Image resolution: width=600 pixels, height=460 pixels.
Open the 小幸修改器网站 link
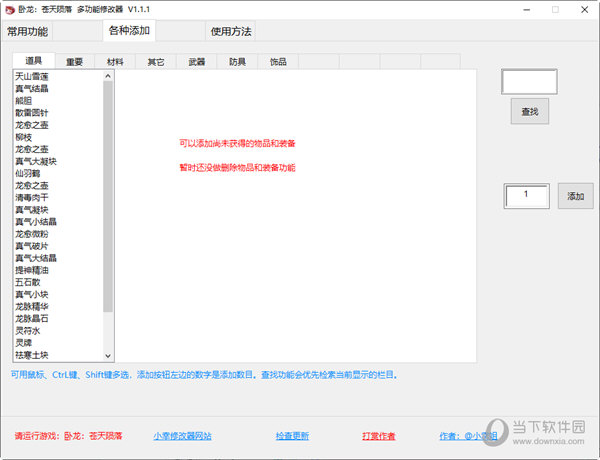click(x=183, y=436)
